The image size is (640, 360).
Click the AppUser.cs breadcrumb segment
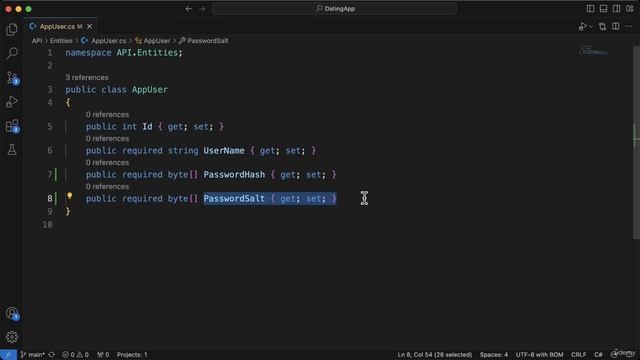pyautogui.click(x=104, y=41)
